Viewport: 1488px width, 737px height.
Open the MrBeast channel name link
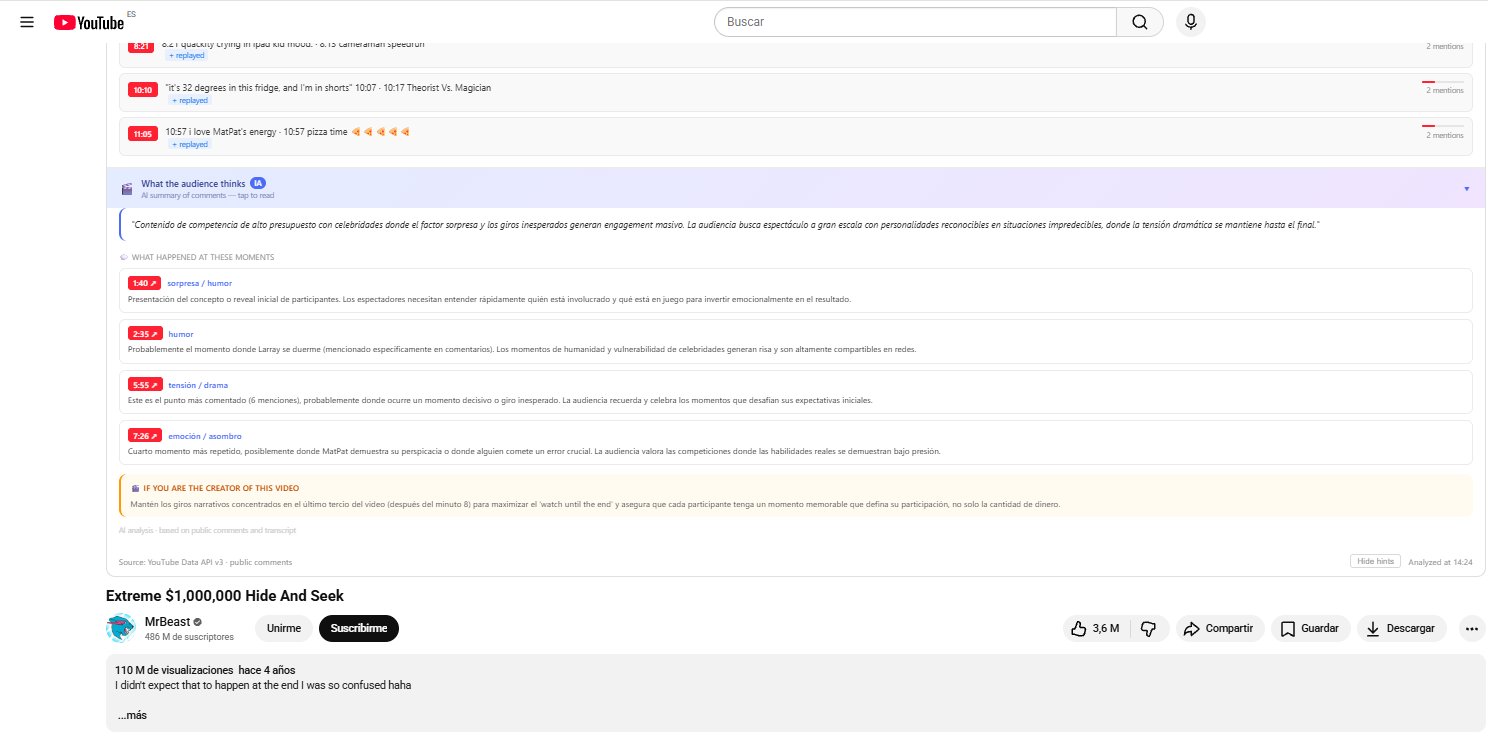click(167, 621)
